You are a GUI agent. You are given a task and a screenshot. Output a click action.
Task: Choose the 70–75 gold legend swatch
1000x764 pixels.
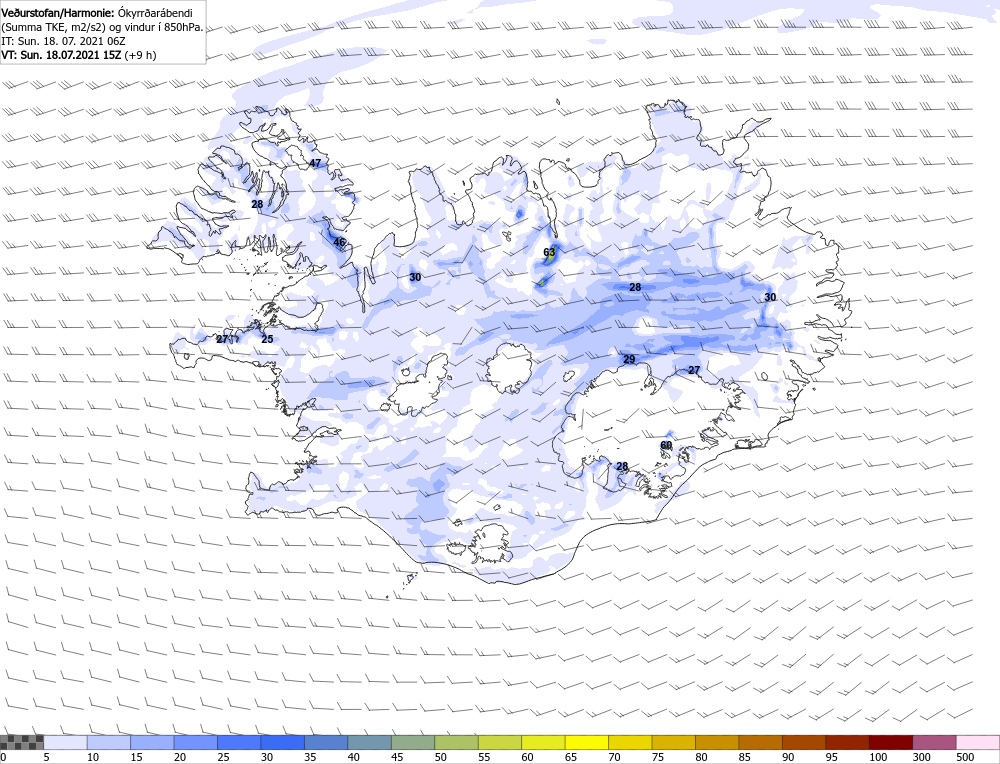(x=631, y=742)
